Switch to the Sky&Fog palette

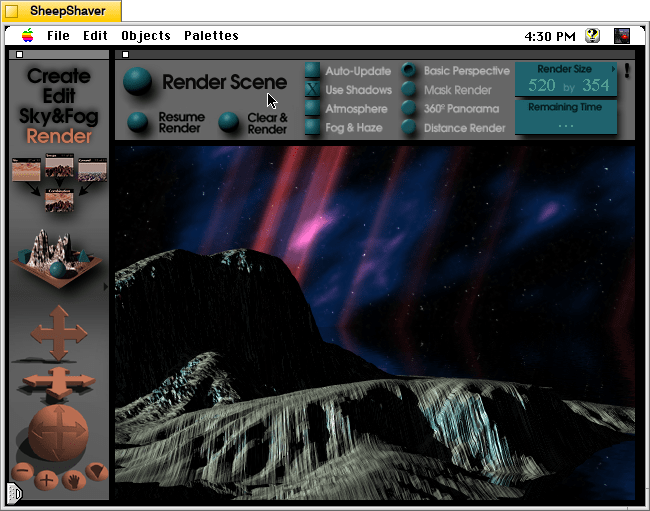(x=59, y=116)
